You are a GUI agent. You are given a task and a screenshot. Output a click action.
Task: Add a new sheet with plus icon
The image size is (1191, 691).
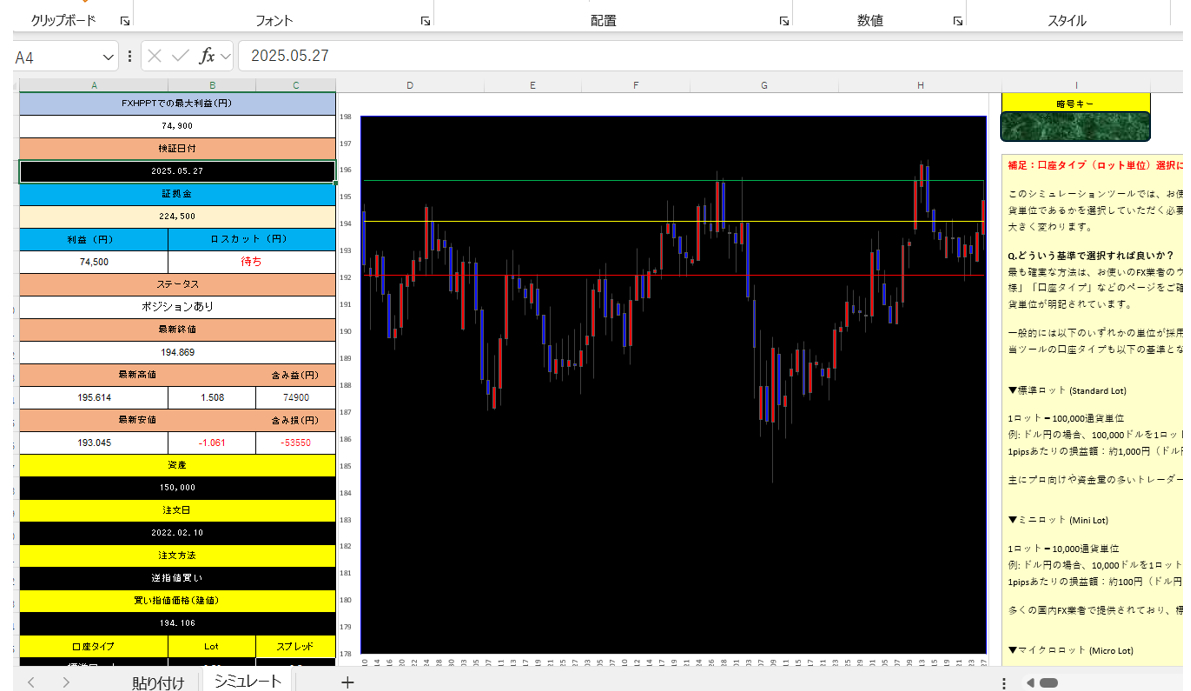point(347,682)
